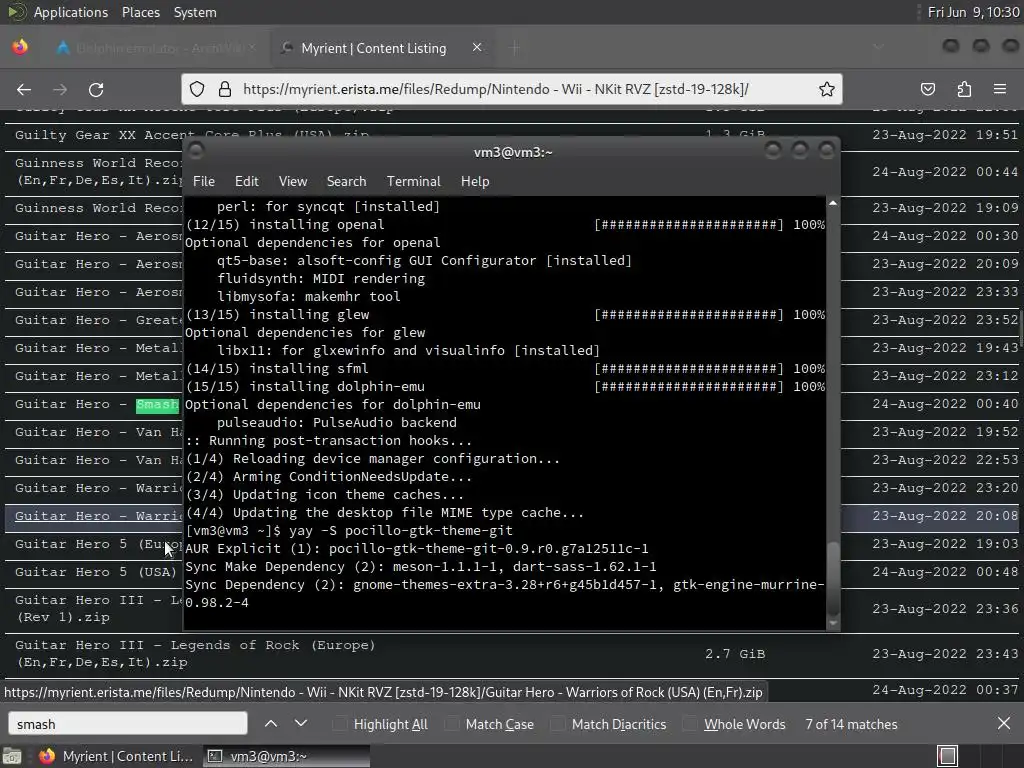Open the Firefox hamburger menu
Viewport: 1024px width, 768px height.
click(x=1000, y=89)
